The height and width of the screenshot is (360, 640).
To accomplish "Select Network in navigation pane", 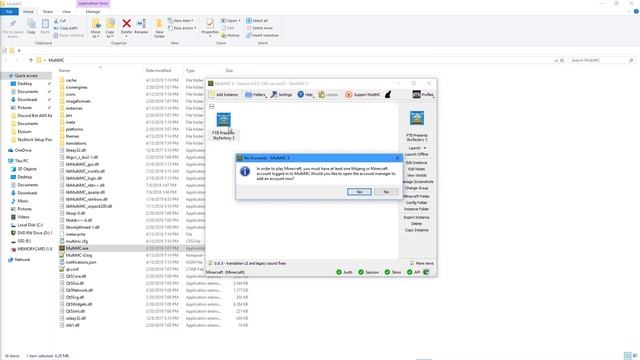I will (x=22, y=260).
